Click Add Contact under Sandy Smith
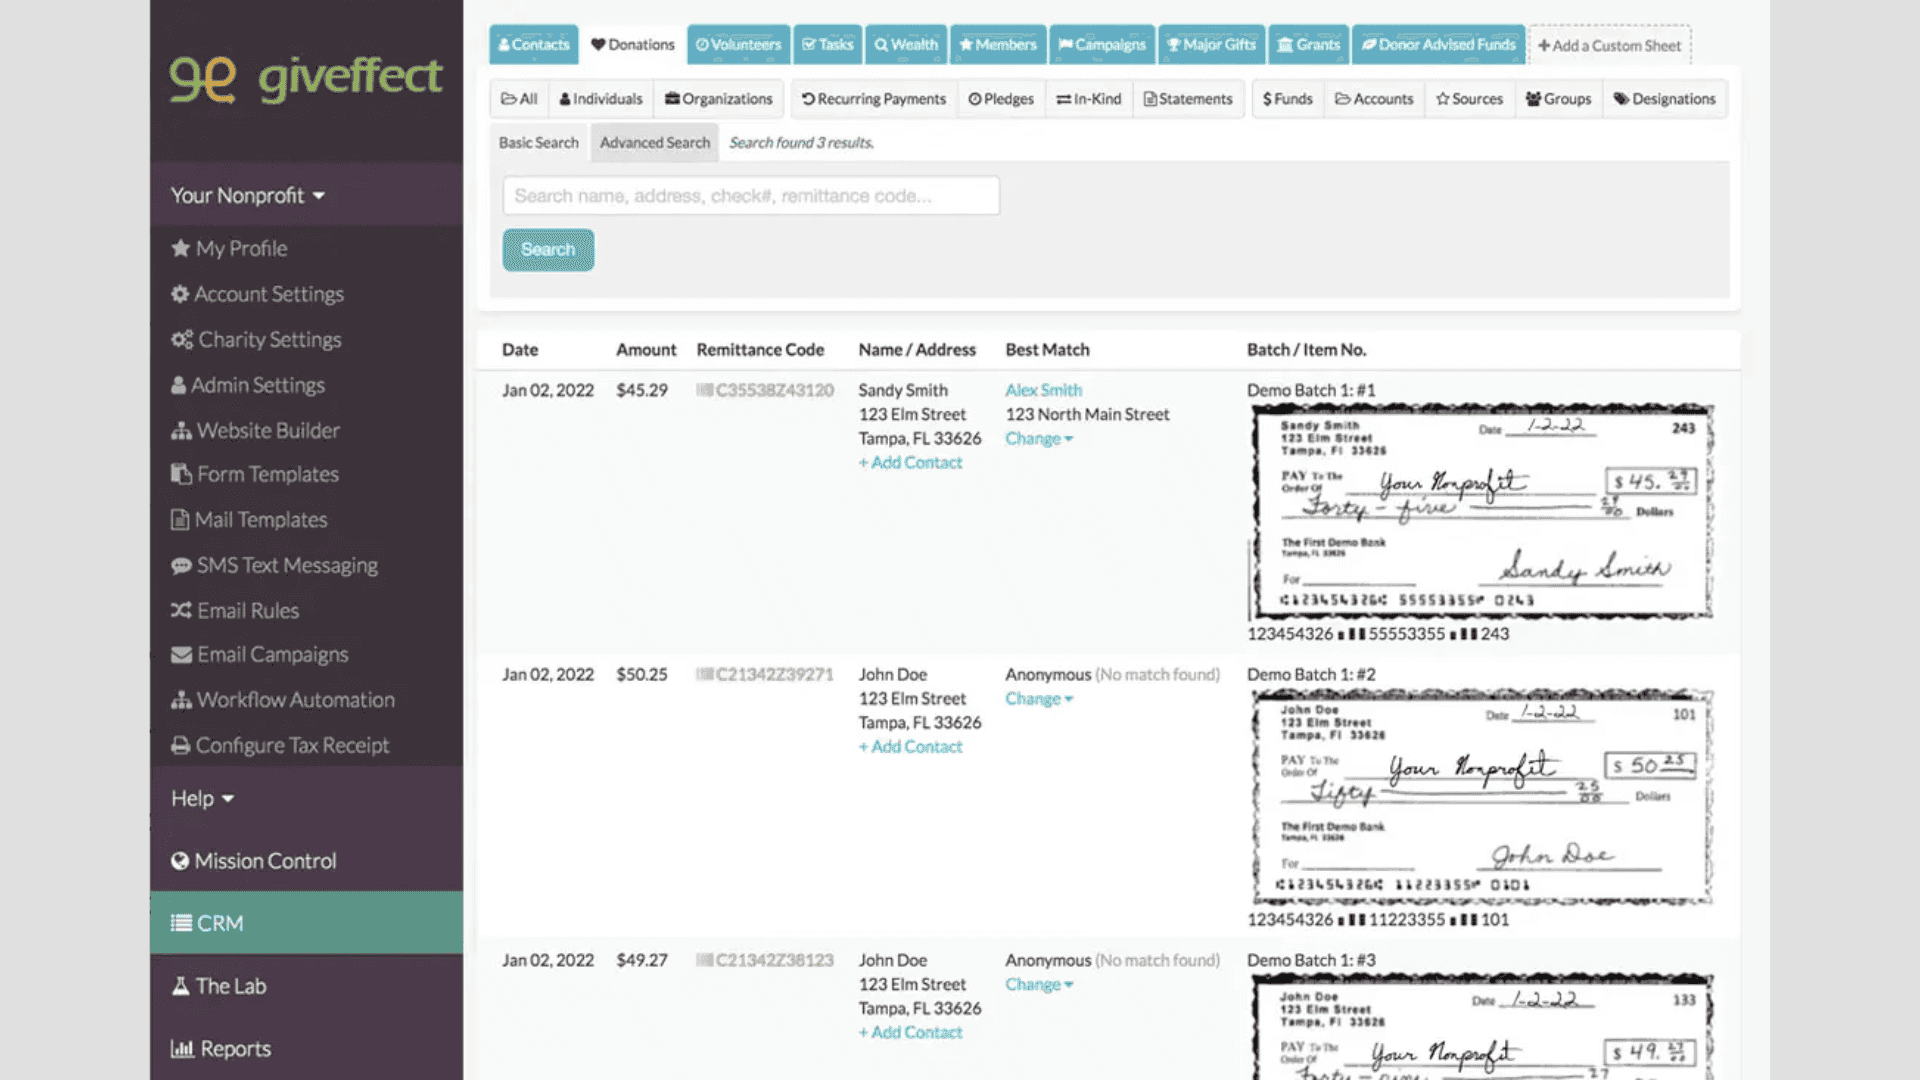The width and height of the screenshot is (1920, 1080). click(910, 462)
